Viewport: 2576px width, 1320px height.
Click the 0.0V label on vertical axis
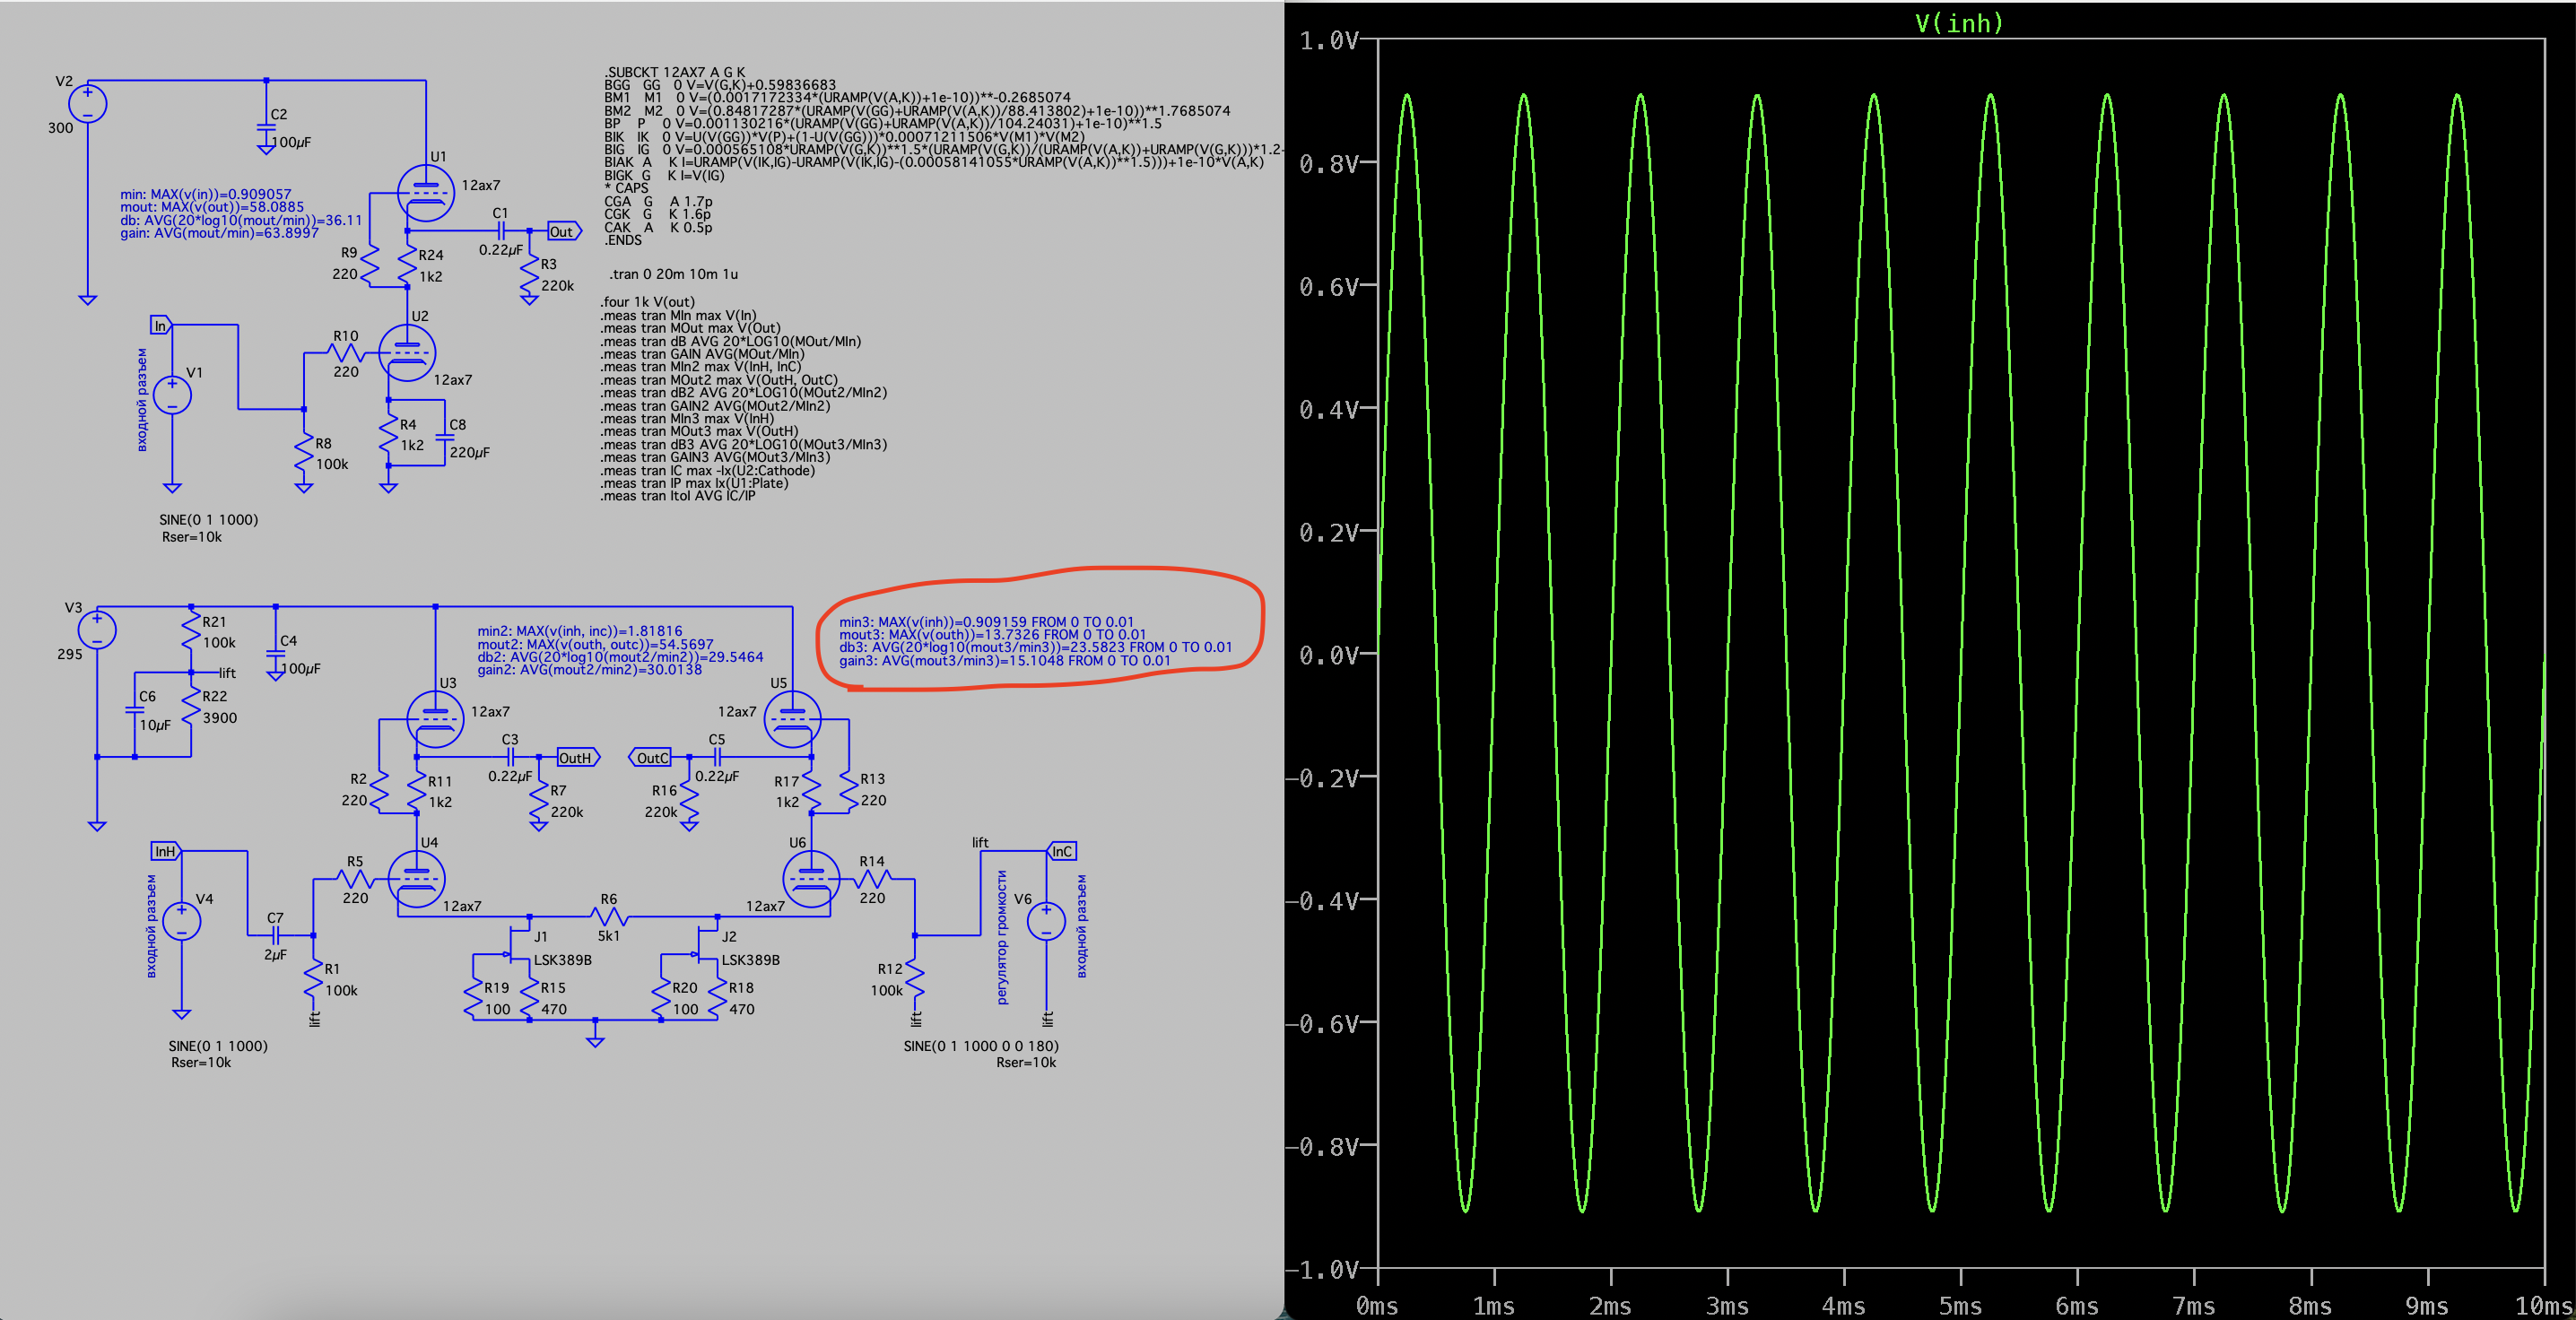pos(1330,655)
